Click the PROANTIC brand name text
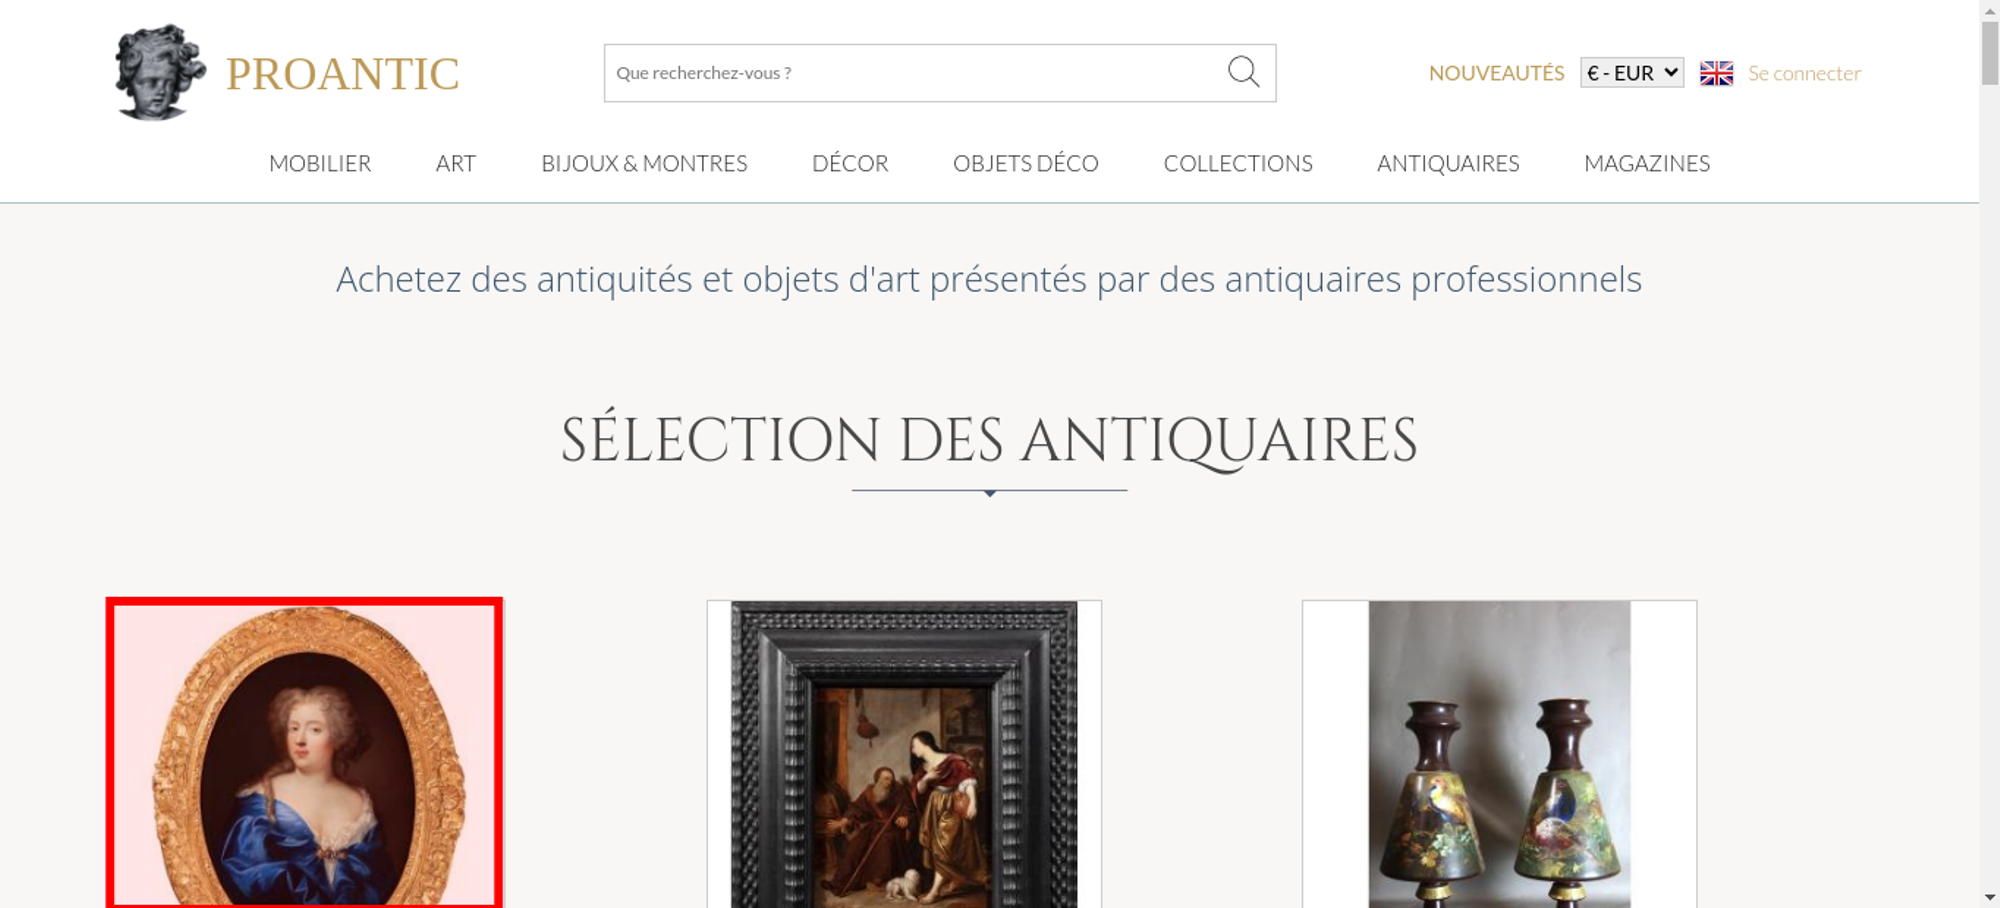2000x908 pixels. [x=342, y=74]
